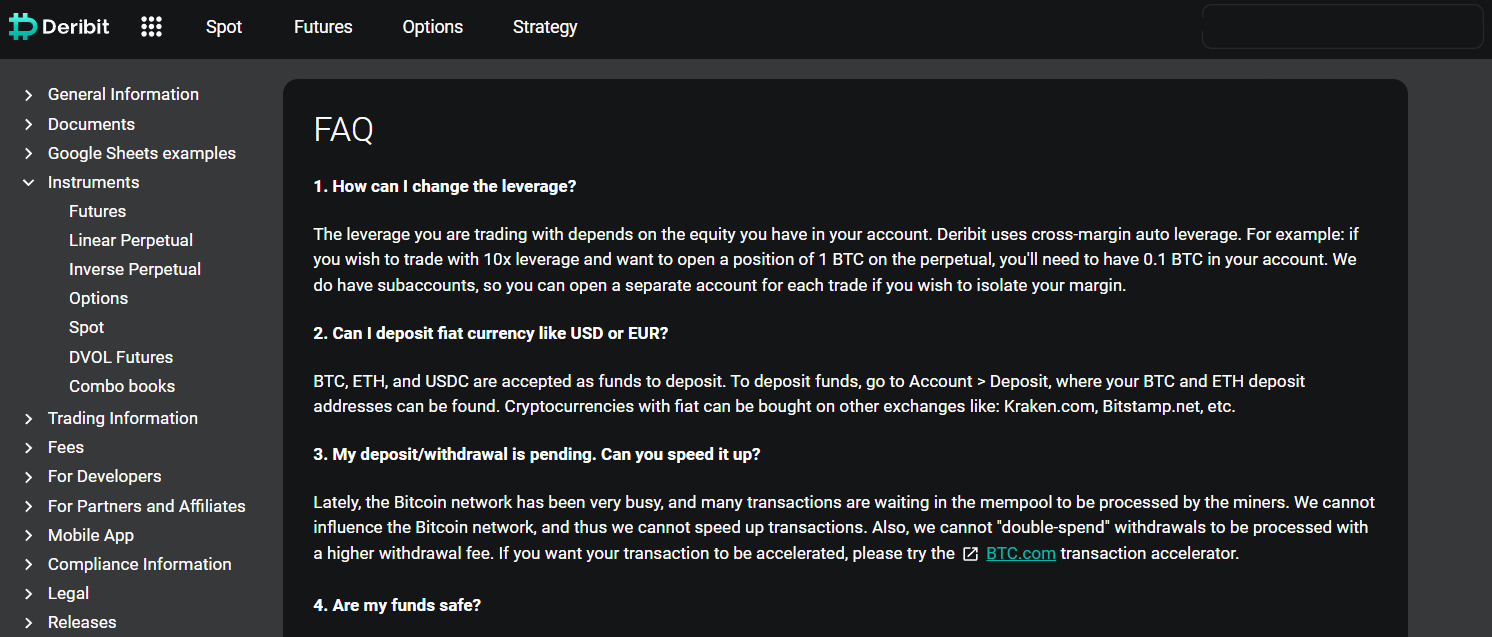The image size is (1492, 637).
Task: Click the search box in header
Action: click(x=1341, y=27)
